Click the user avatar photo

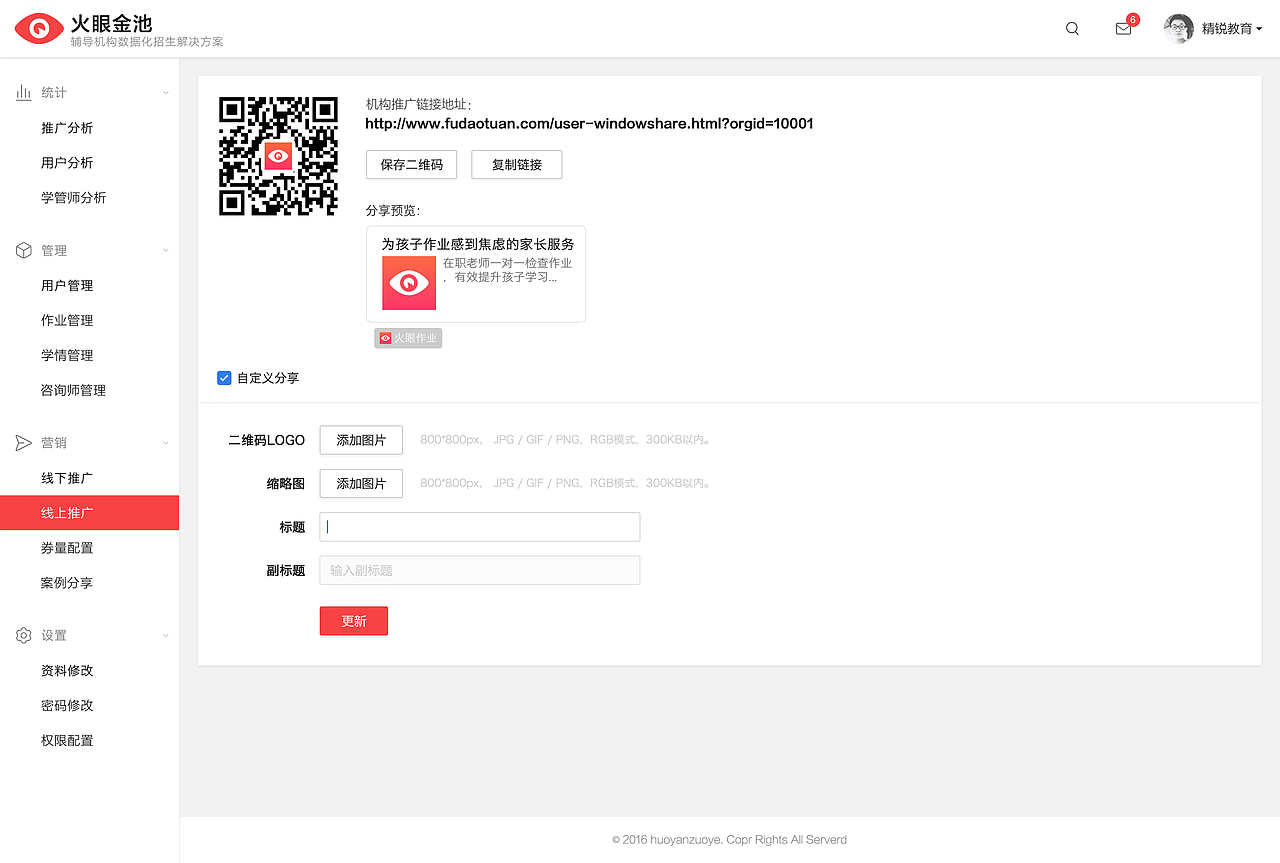point(1179,29)
